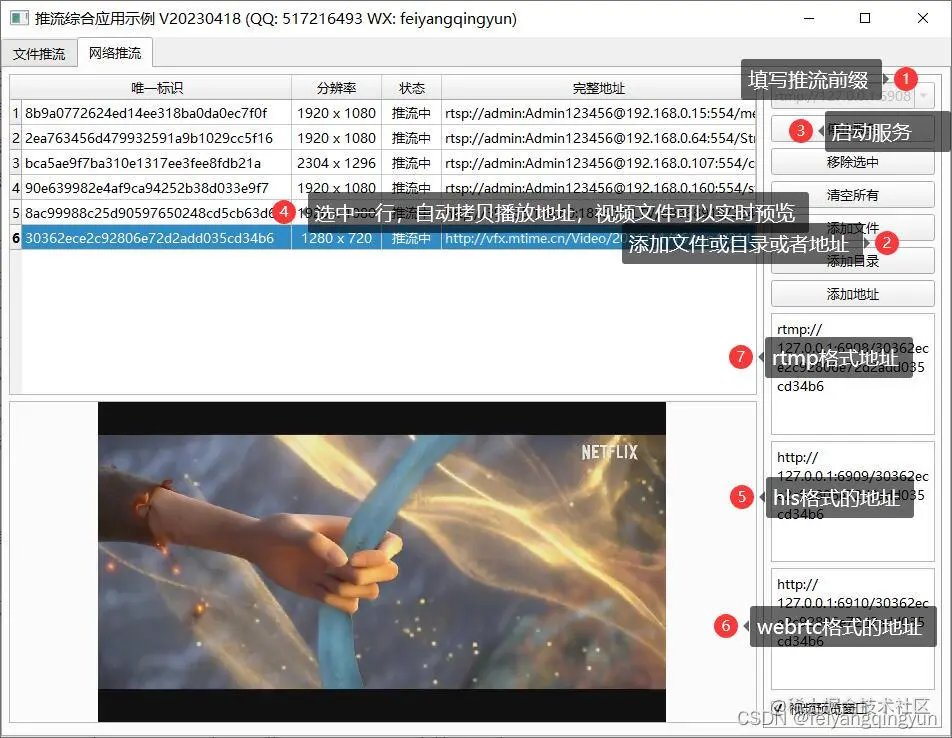Click the rtsp address ending 192.168.0.15:554
952x738 pixels.
[598, 113]
